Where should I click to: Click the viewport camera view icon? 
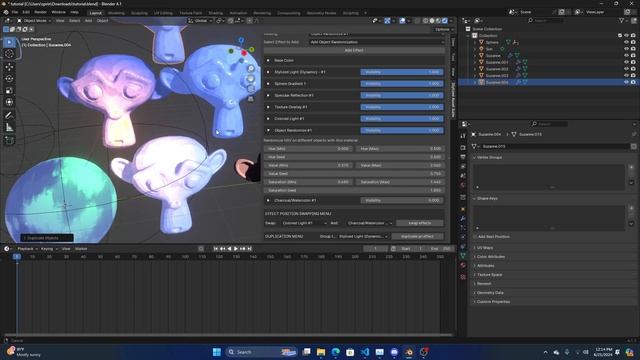tap(251, 89)
